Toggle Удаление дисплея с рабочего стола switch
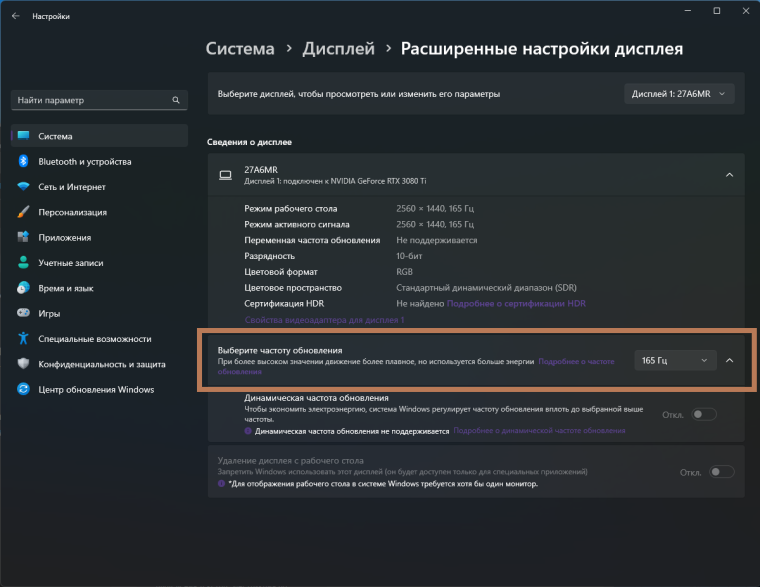Image resolution: width=760 pixels, height=587 pixels. pyautogui.click(x=722, y=472)
